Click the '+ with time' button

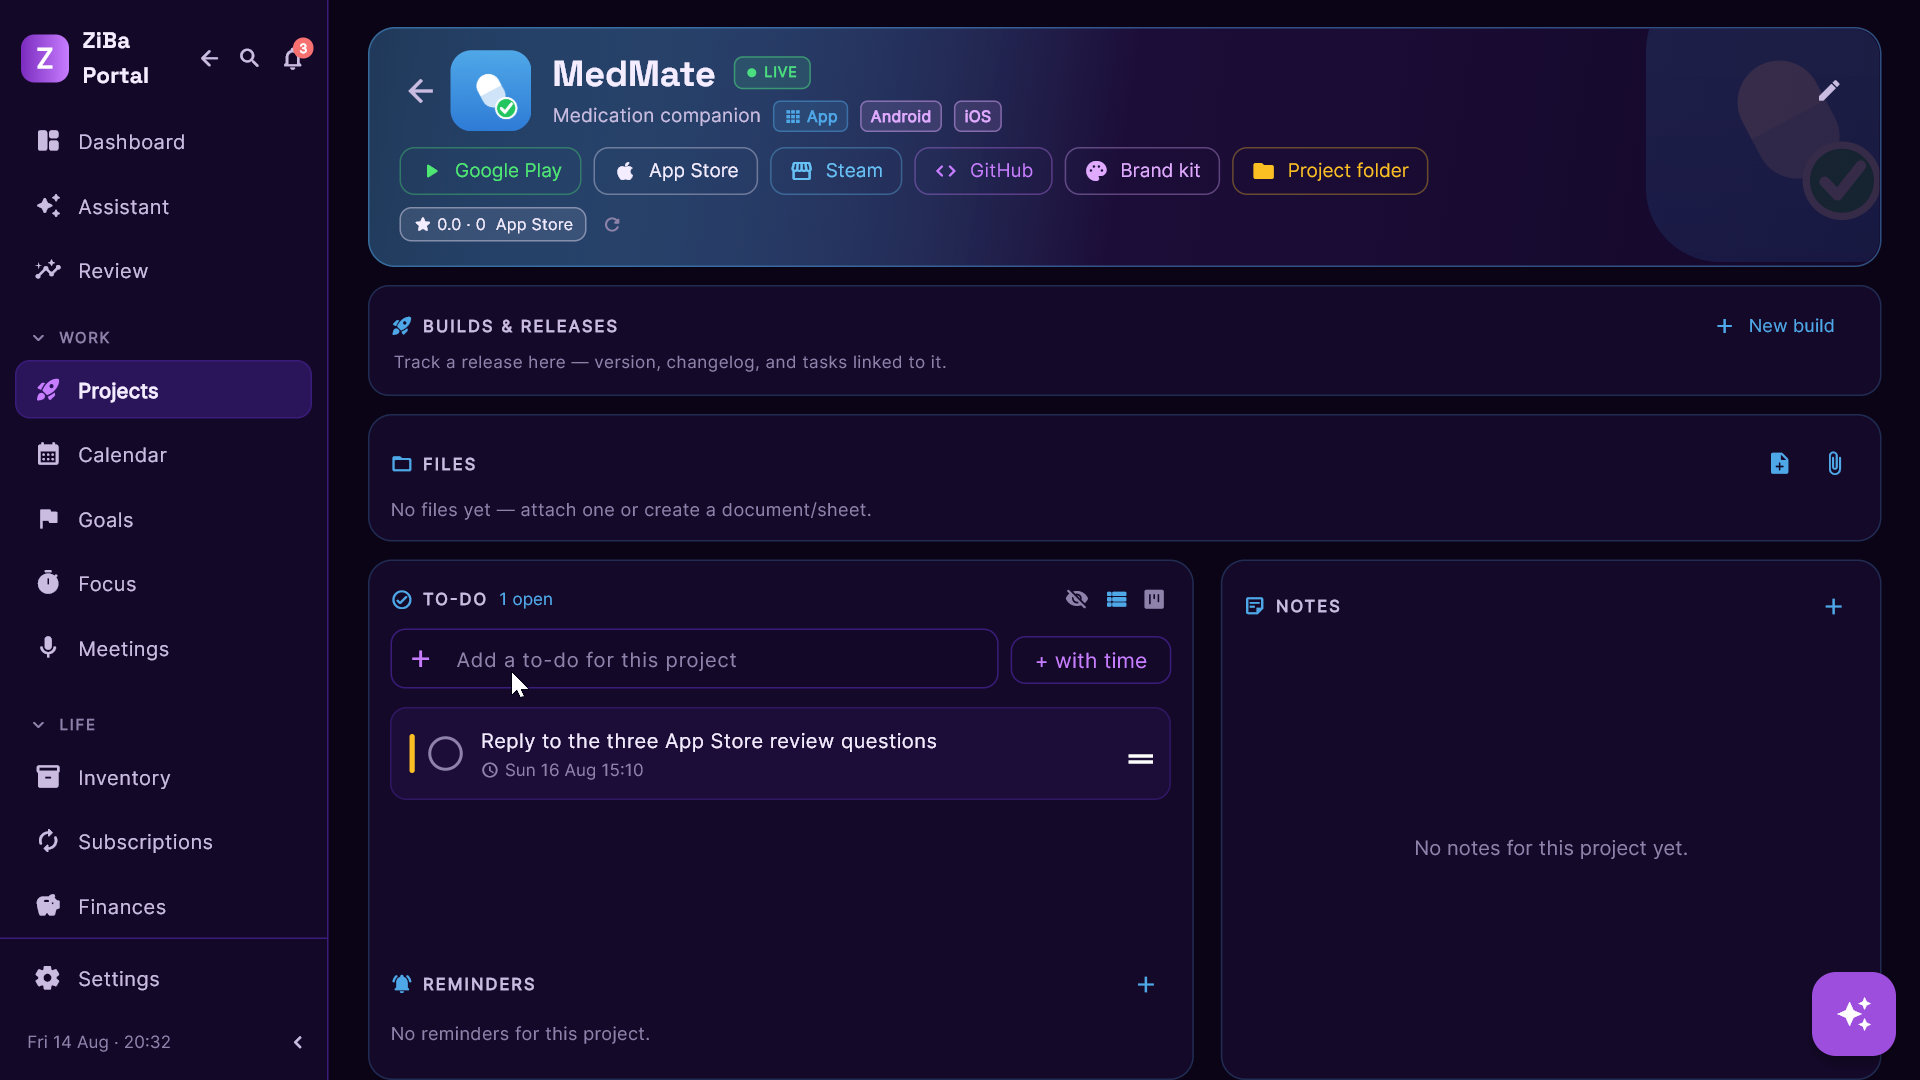click(x=1091, y=661)
